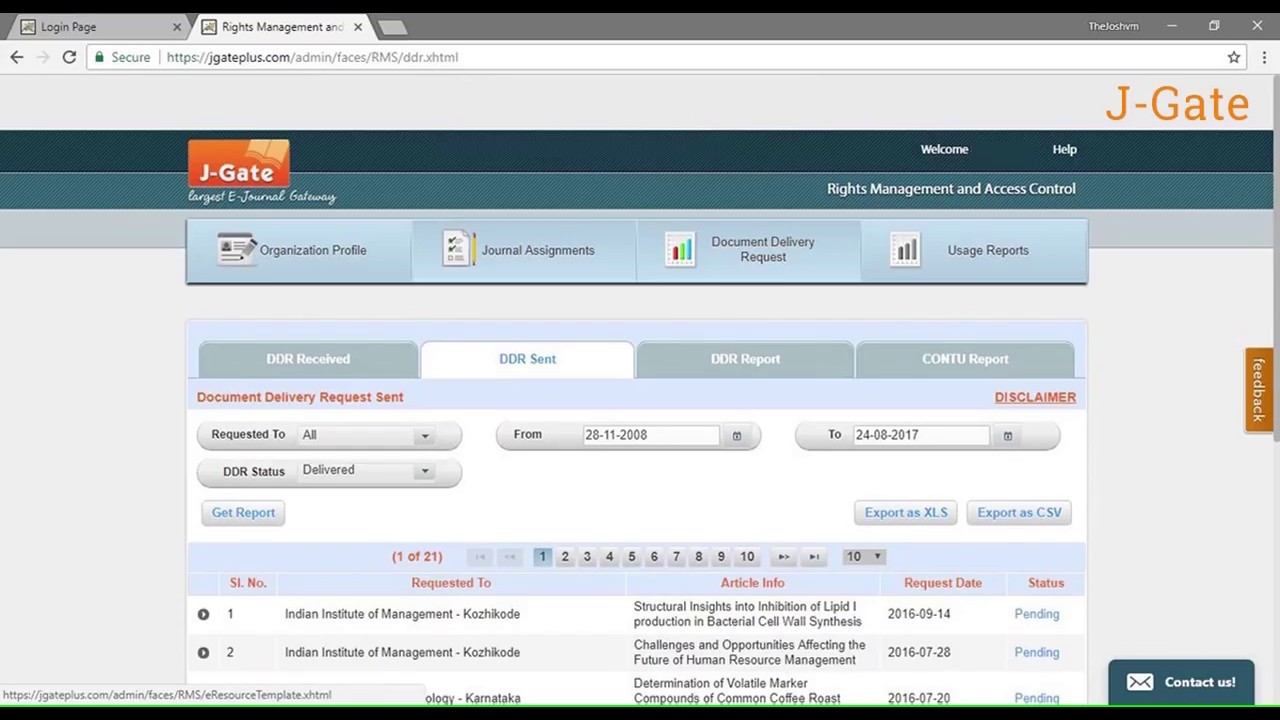
Task: Select the DDR Sent tab
Action: click(527, 359)
